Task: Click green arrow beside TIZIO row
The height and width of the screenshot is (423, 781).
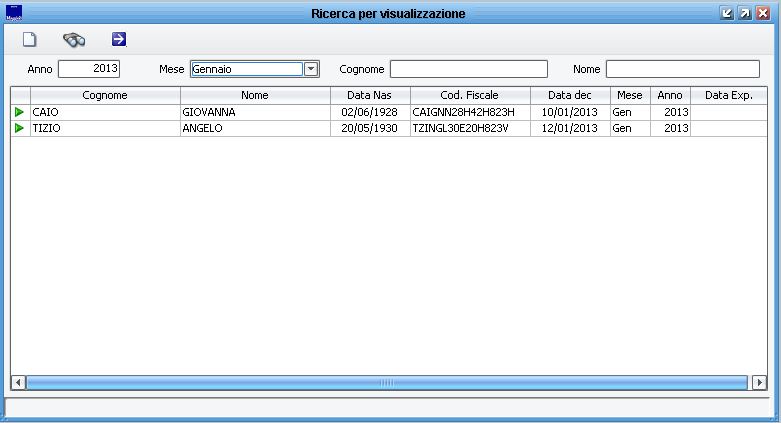Action: click(19, 128)
